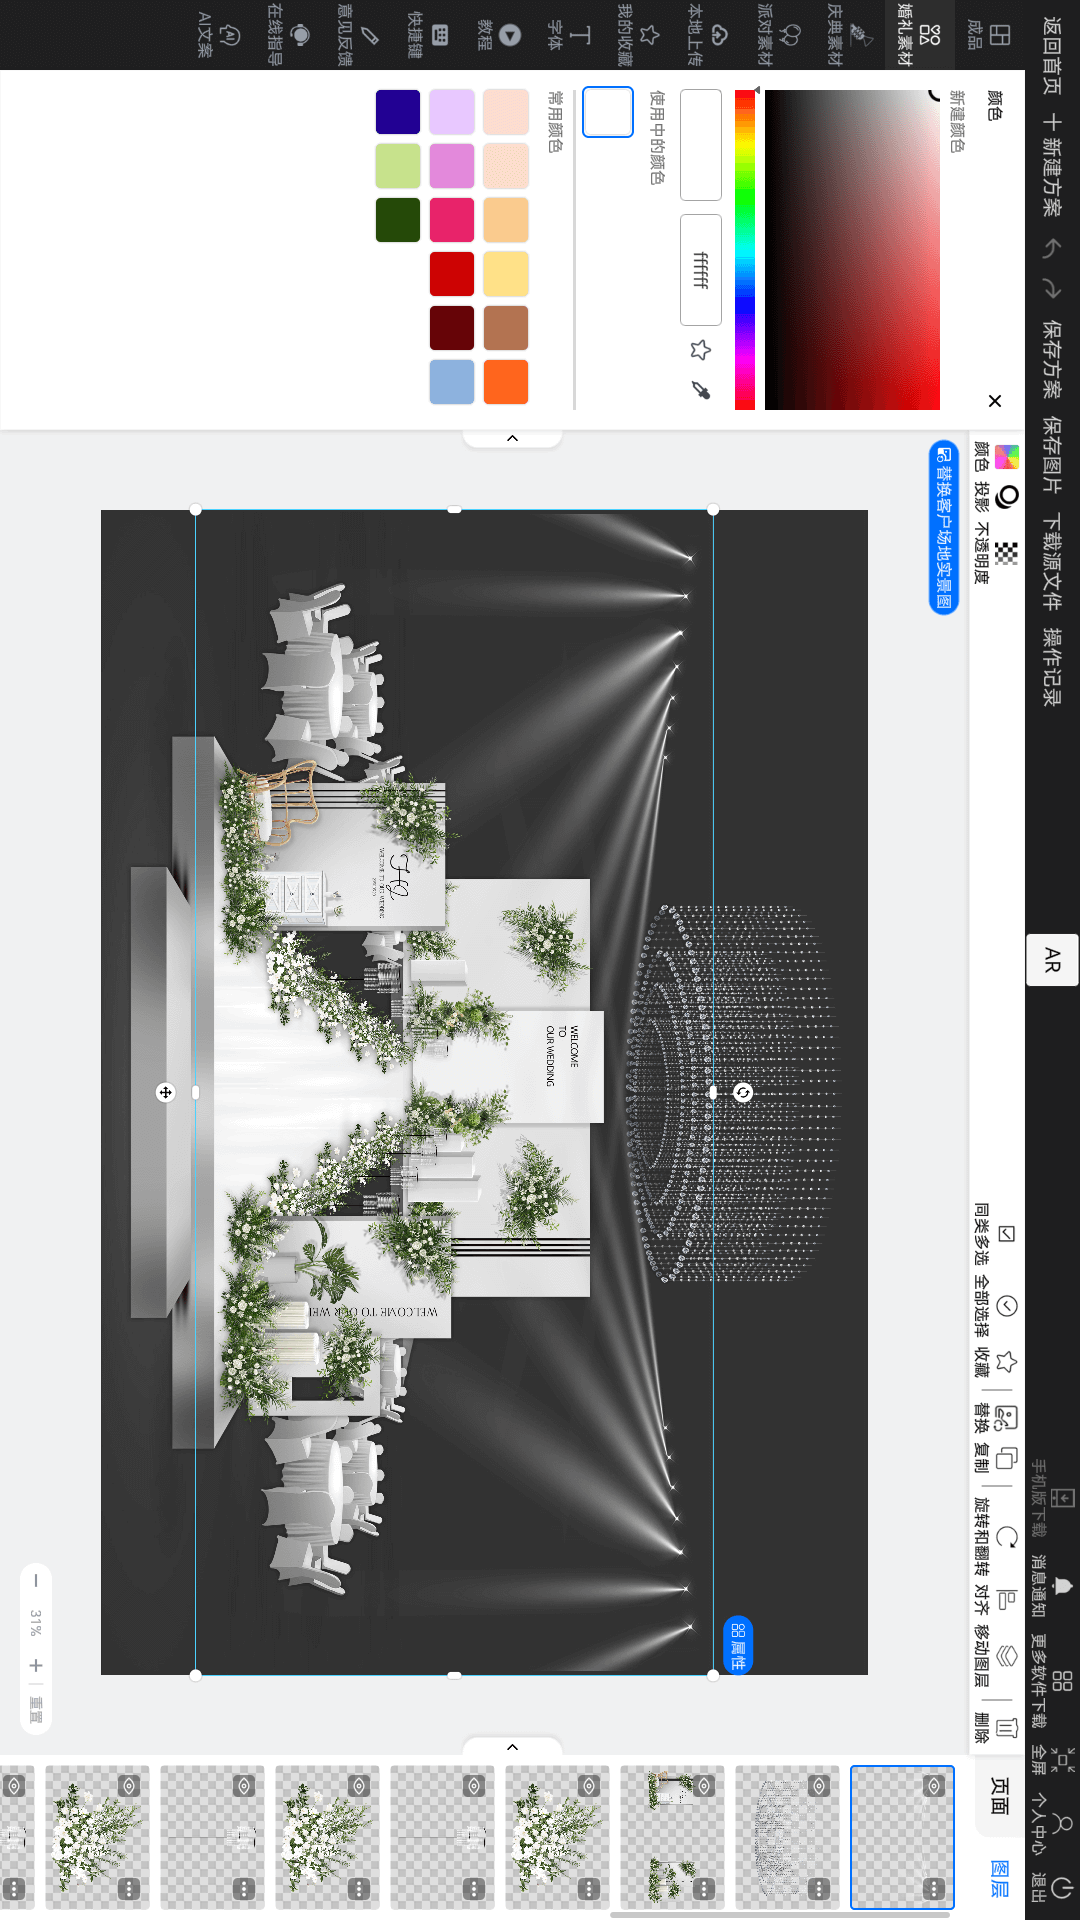The height and width of the screenshot is (1920, 1080).
Task: Open the three-dot menu on the selected layer
Action: [x=934, y=1889]
